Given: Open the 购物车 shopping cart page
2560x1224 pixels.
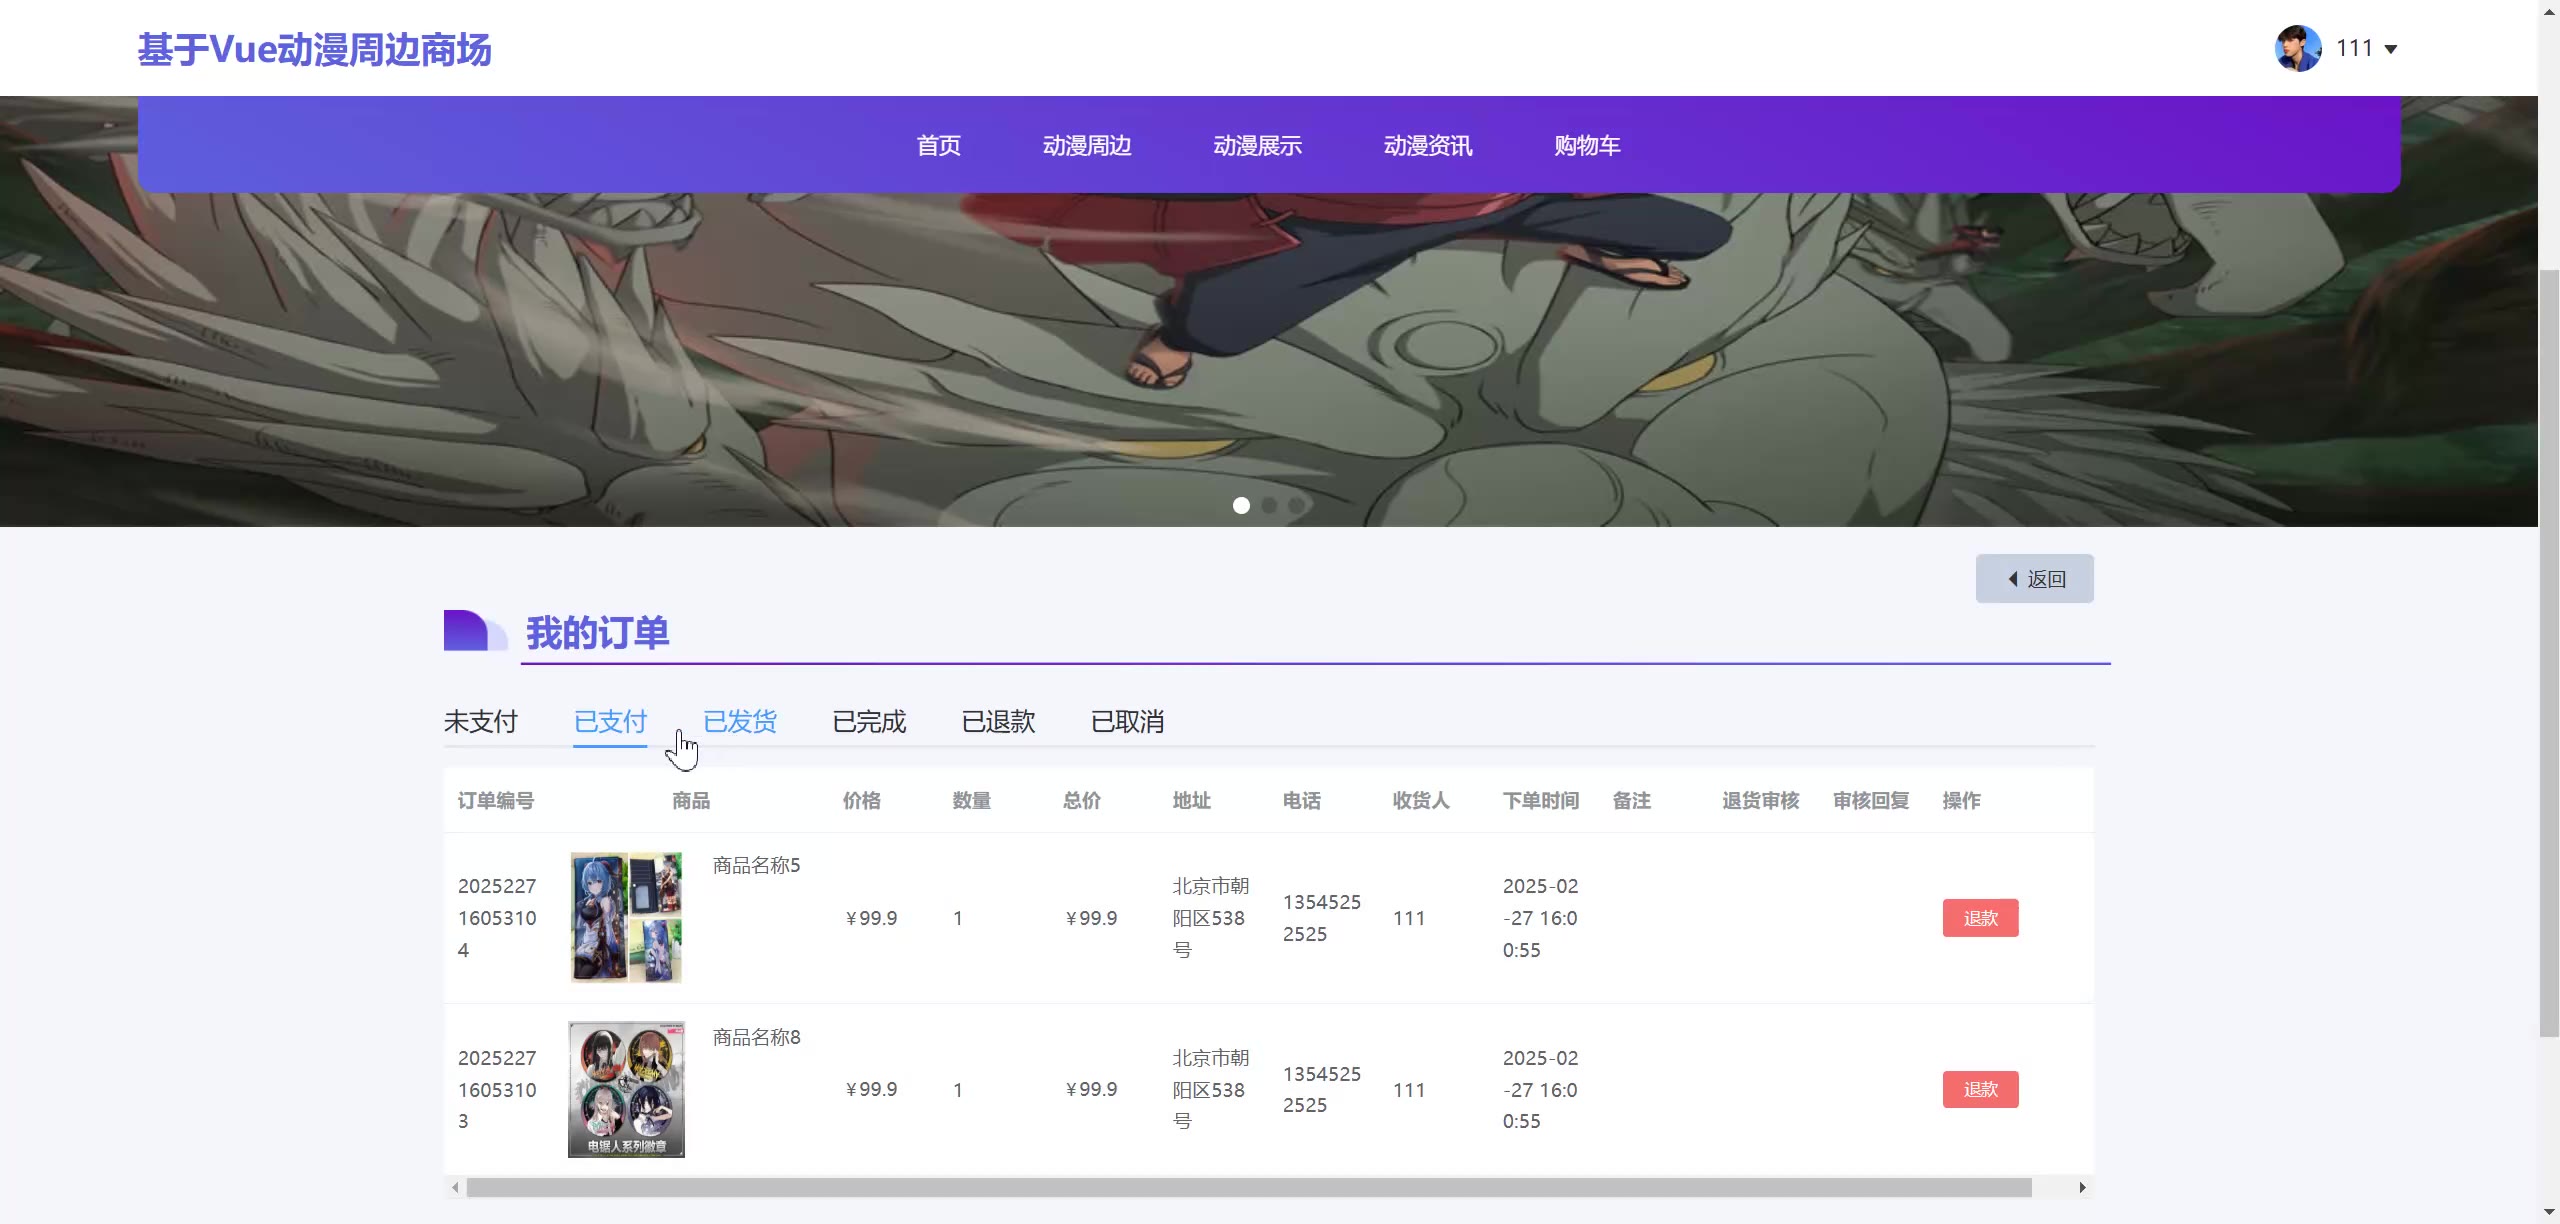Looking at the screenshot, I should coord(1587,146).
